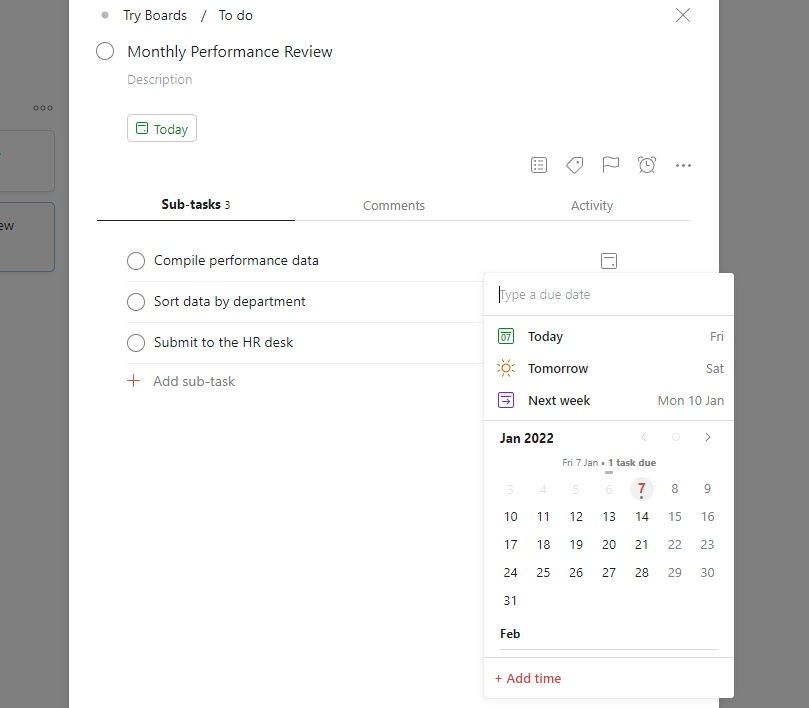Screen dimensions: 809x708
Task: Complete the Monthly Performance Review task circle
Action: [105, 51]
